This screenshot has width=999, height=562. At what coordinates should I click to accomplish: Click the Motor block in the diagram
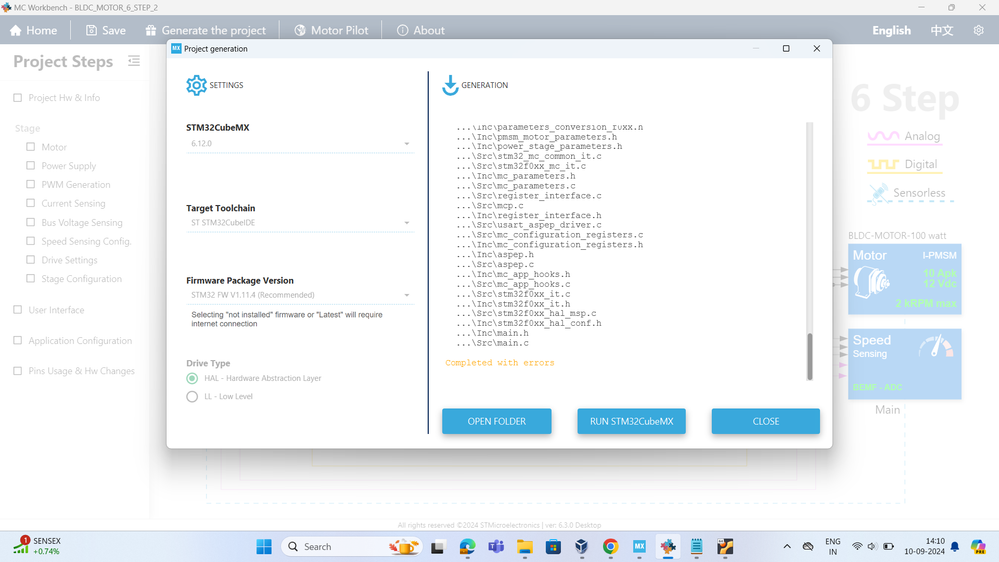(904, 279)
